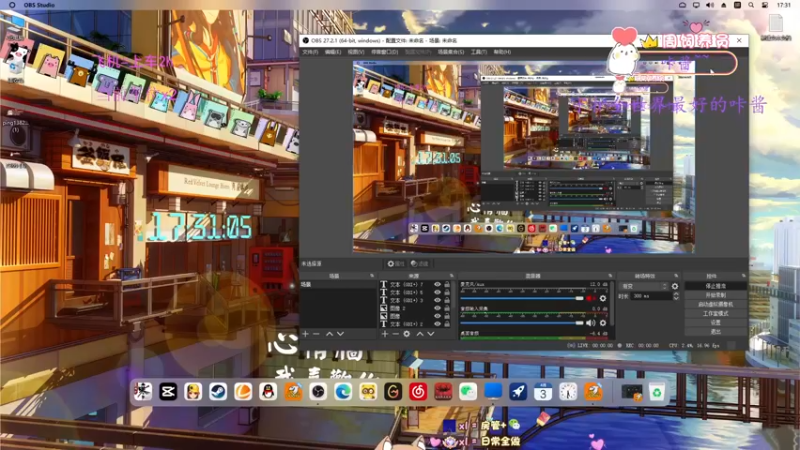
Task: Move the scene up with the arrow
Action: point(329,334)
